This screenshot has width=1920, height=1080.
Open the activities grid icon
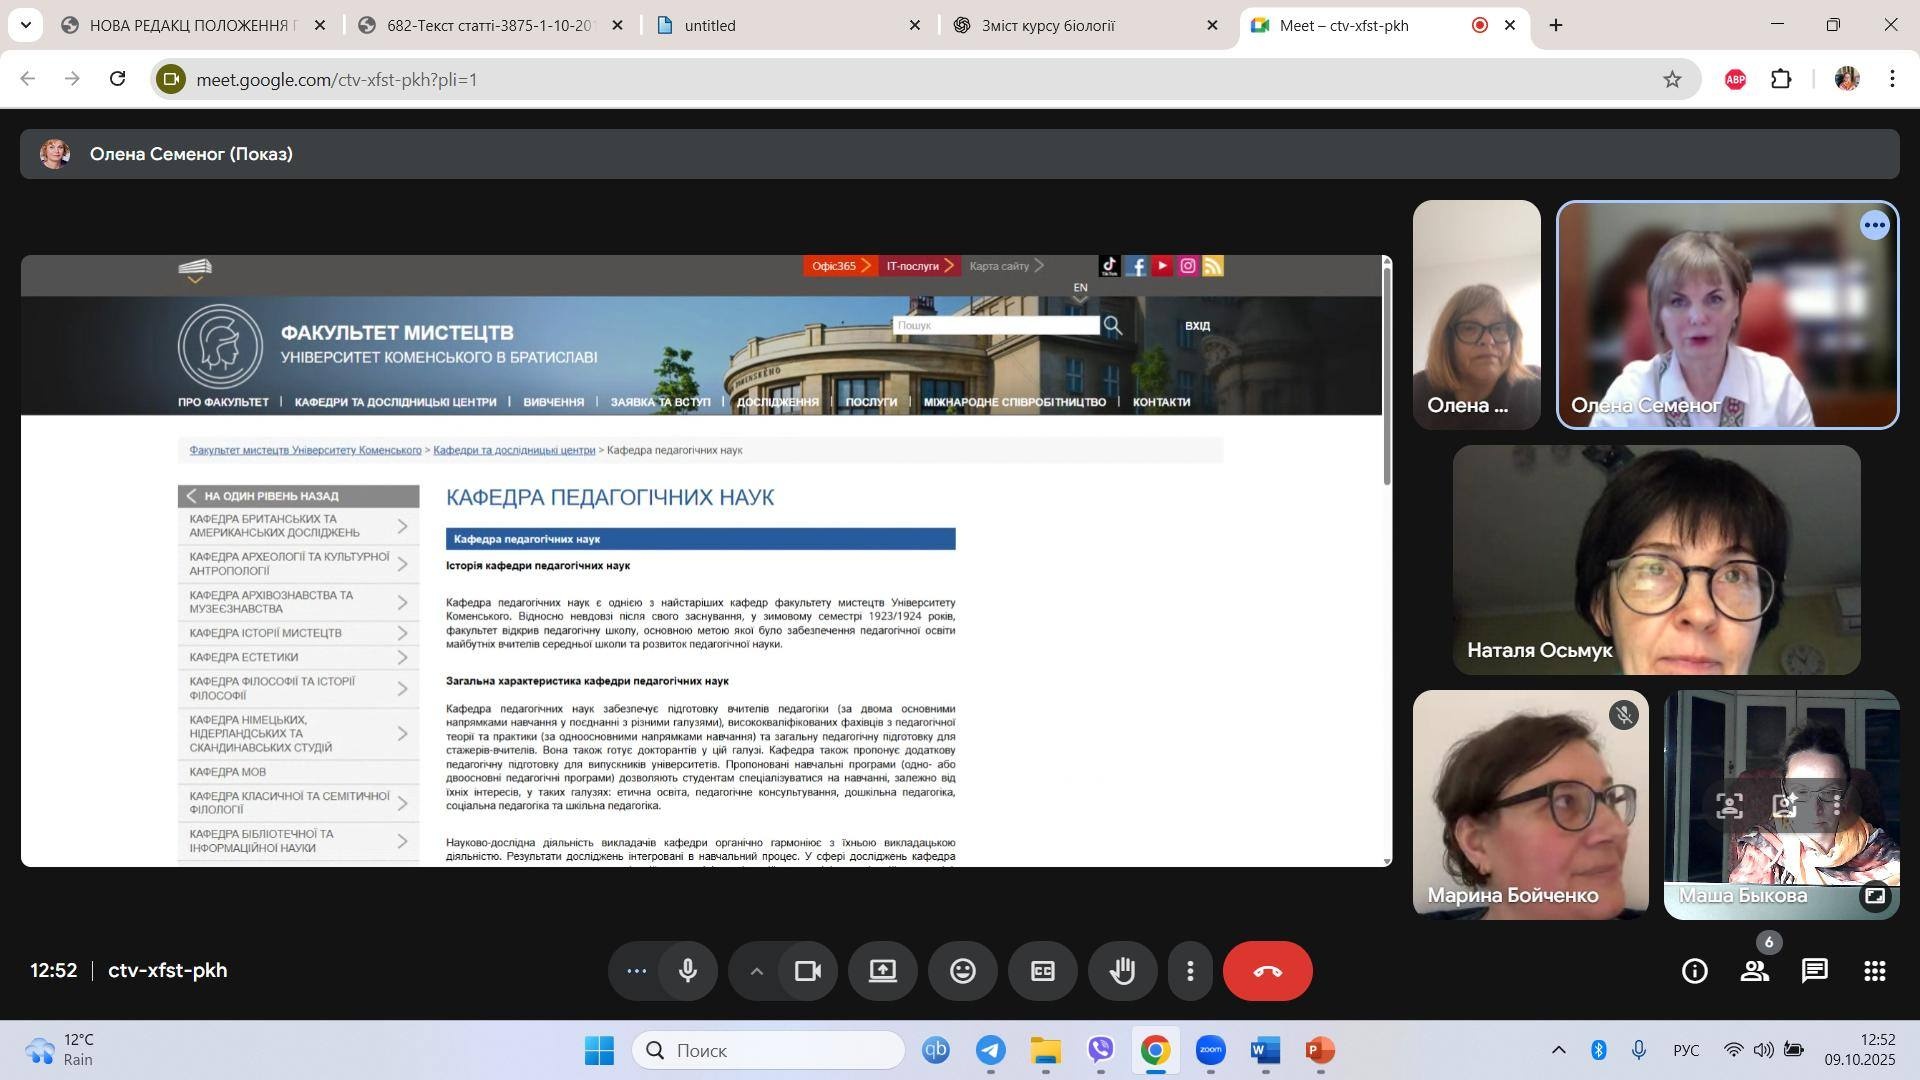[1874, 971]
